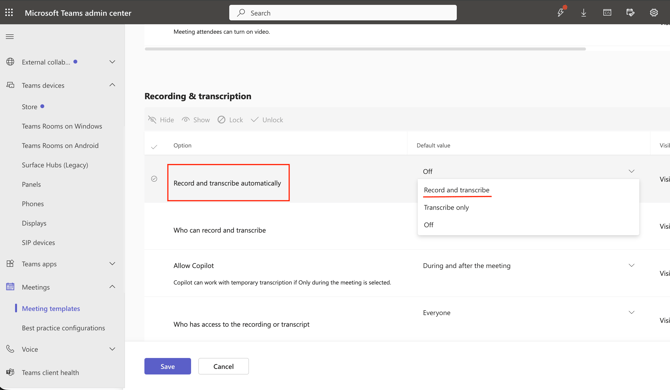Click the search magnifier icon

coord(241,13)
